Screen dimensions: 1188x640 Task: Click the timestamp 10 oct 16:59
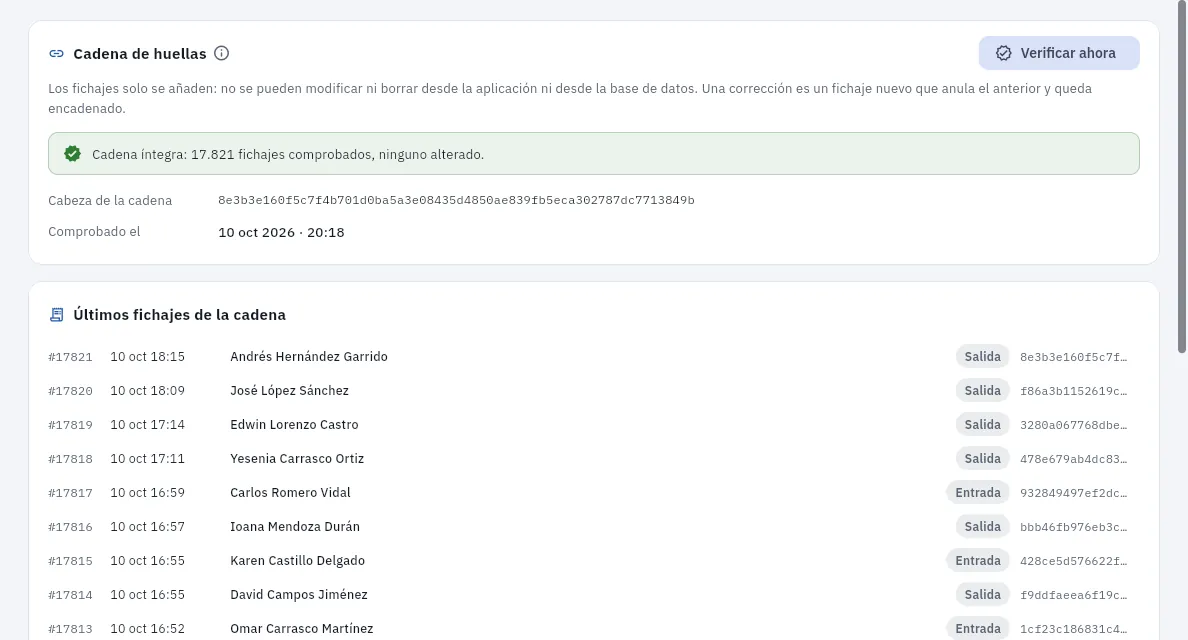tap(148, 493)
